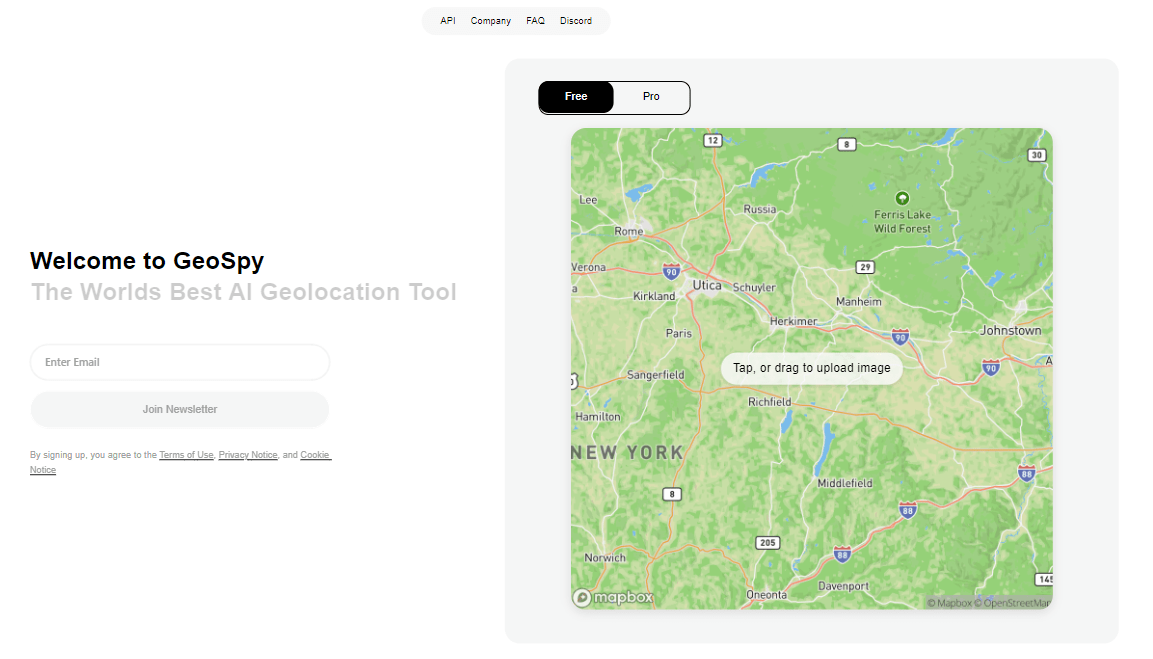Open the API page

click(x=447, y=20)
